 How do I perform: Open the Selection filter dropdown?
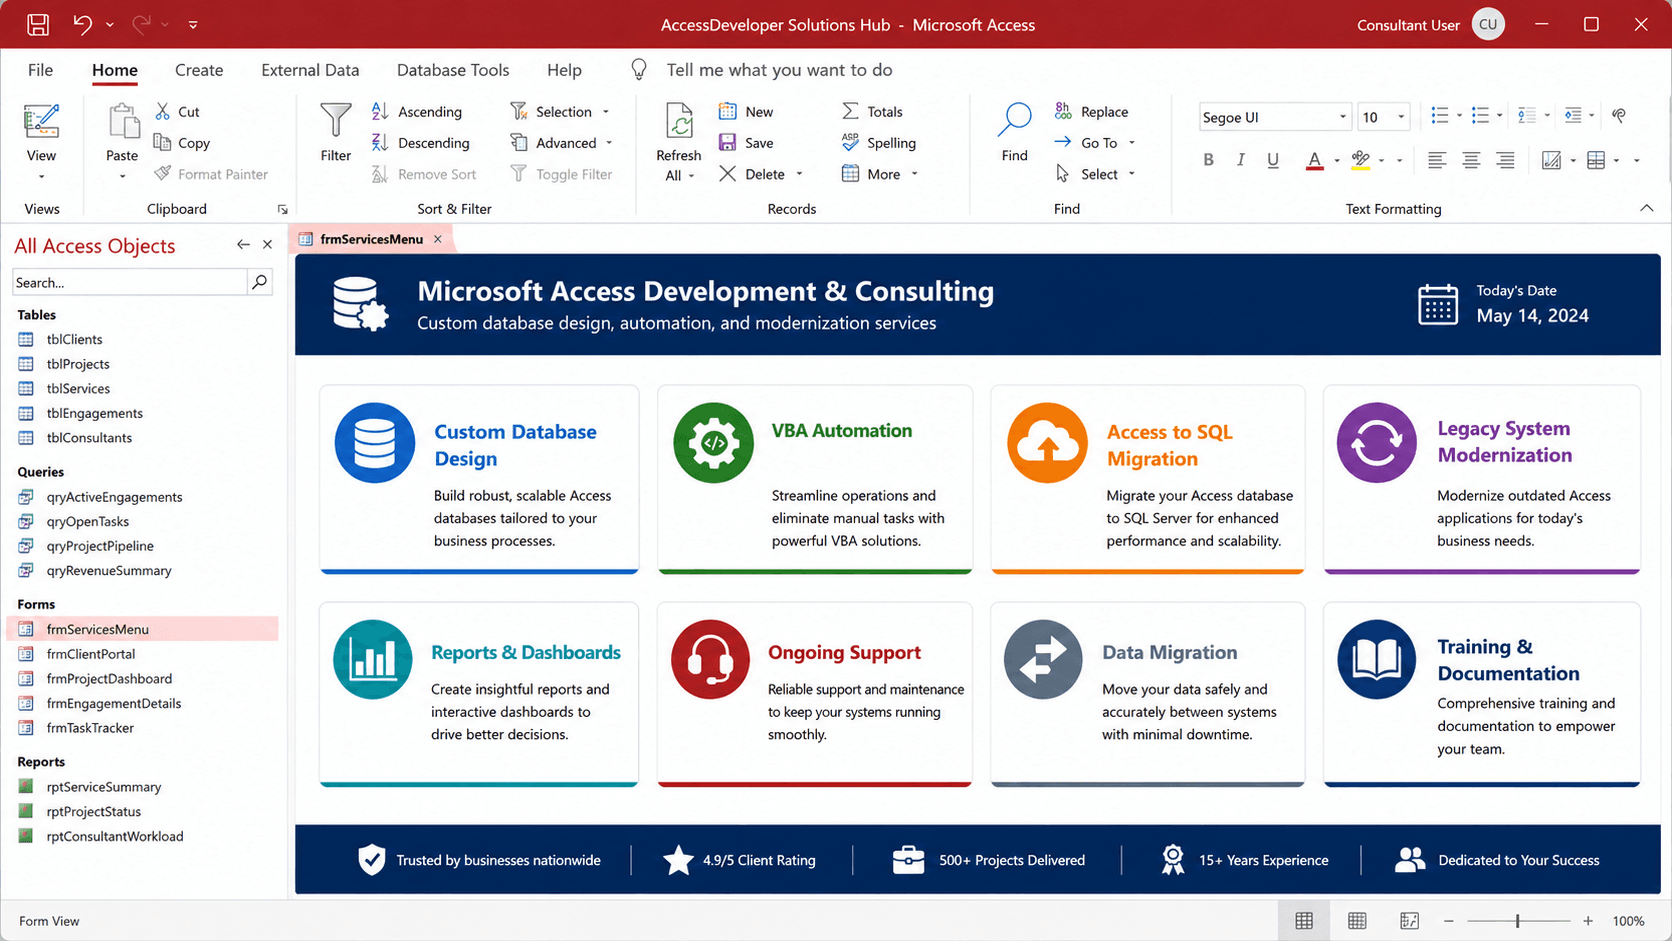(x=606, y=112)
